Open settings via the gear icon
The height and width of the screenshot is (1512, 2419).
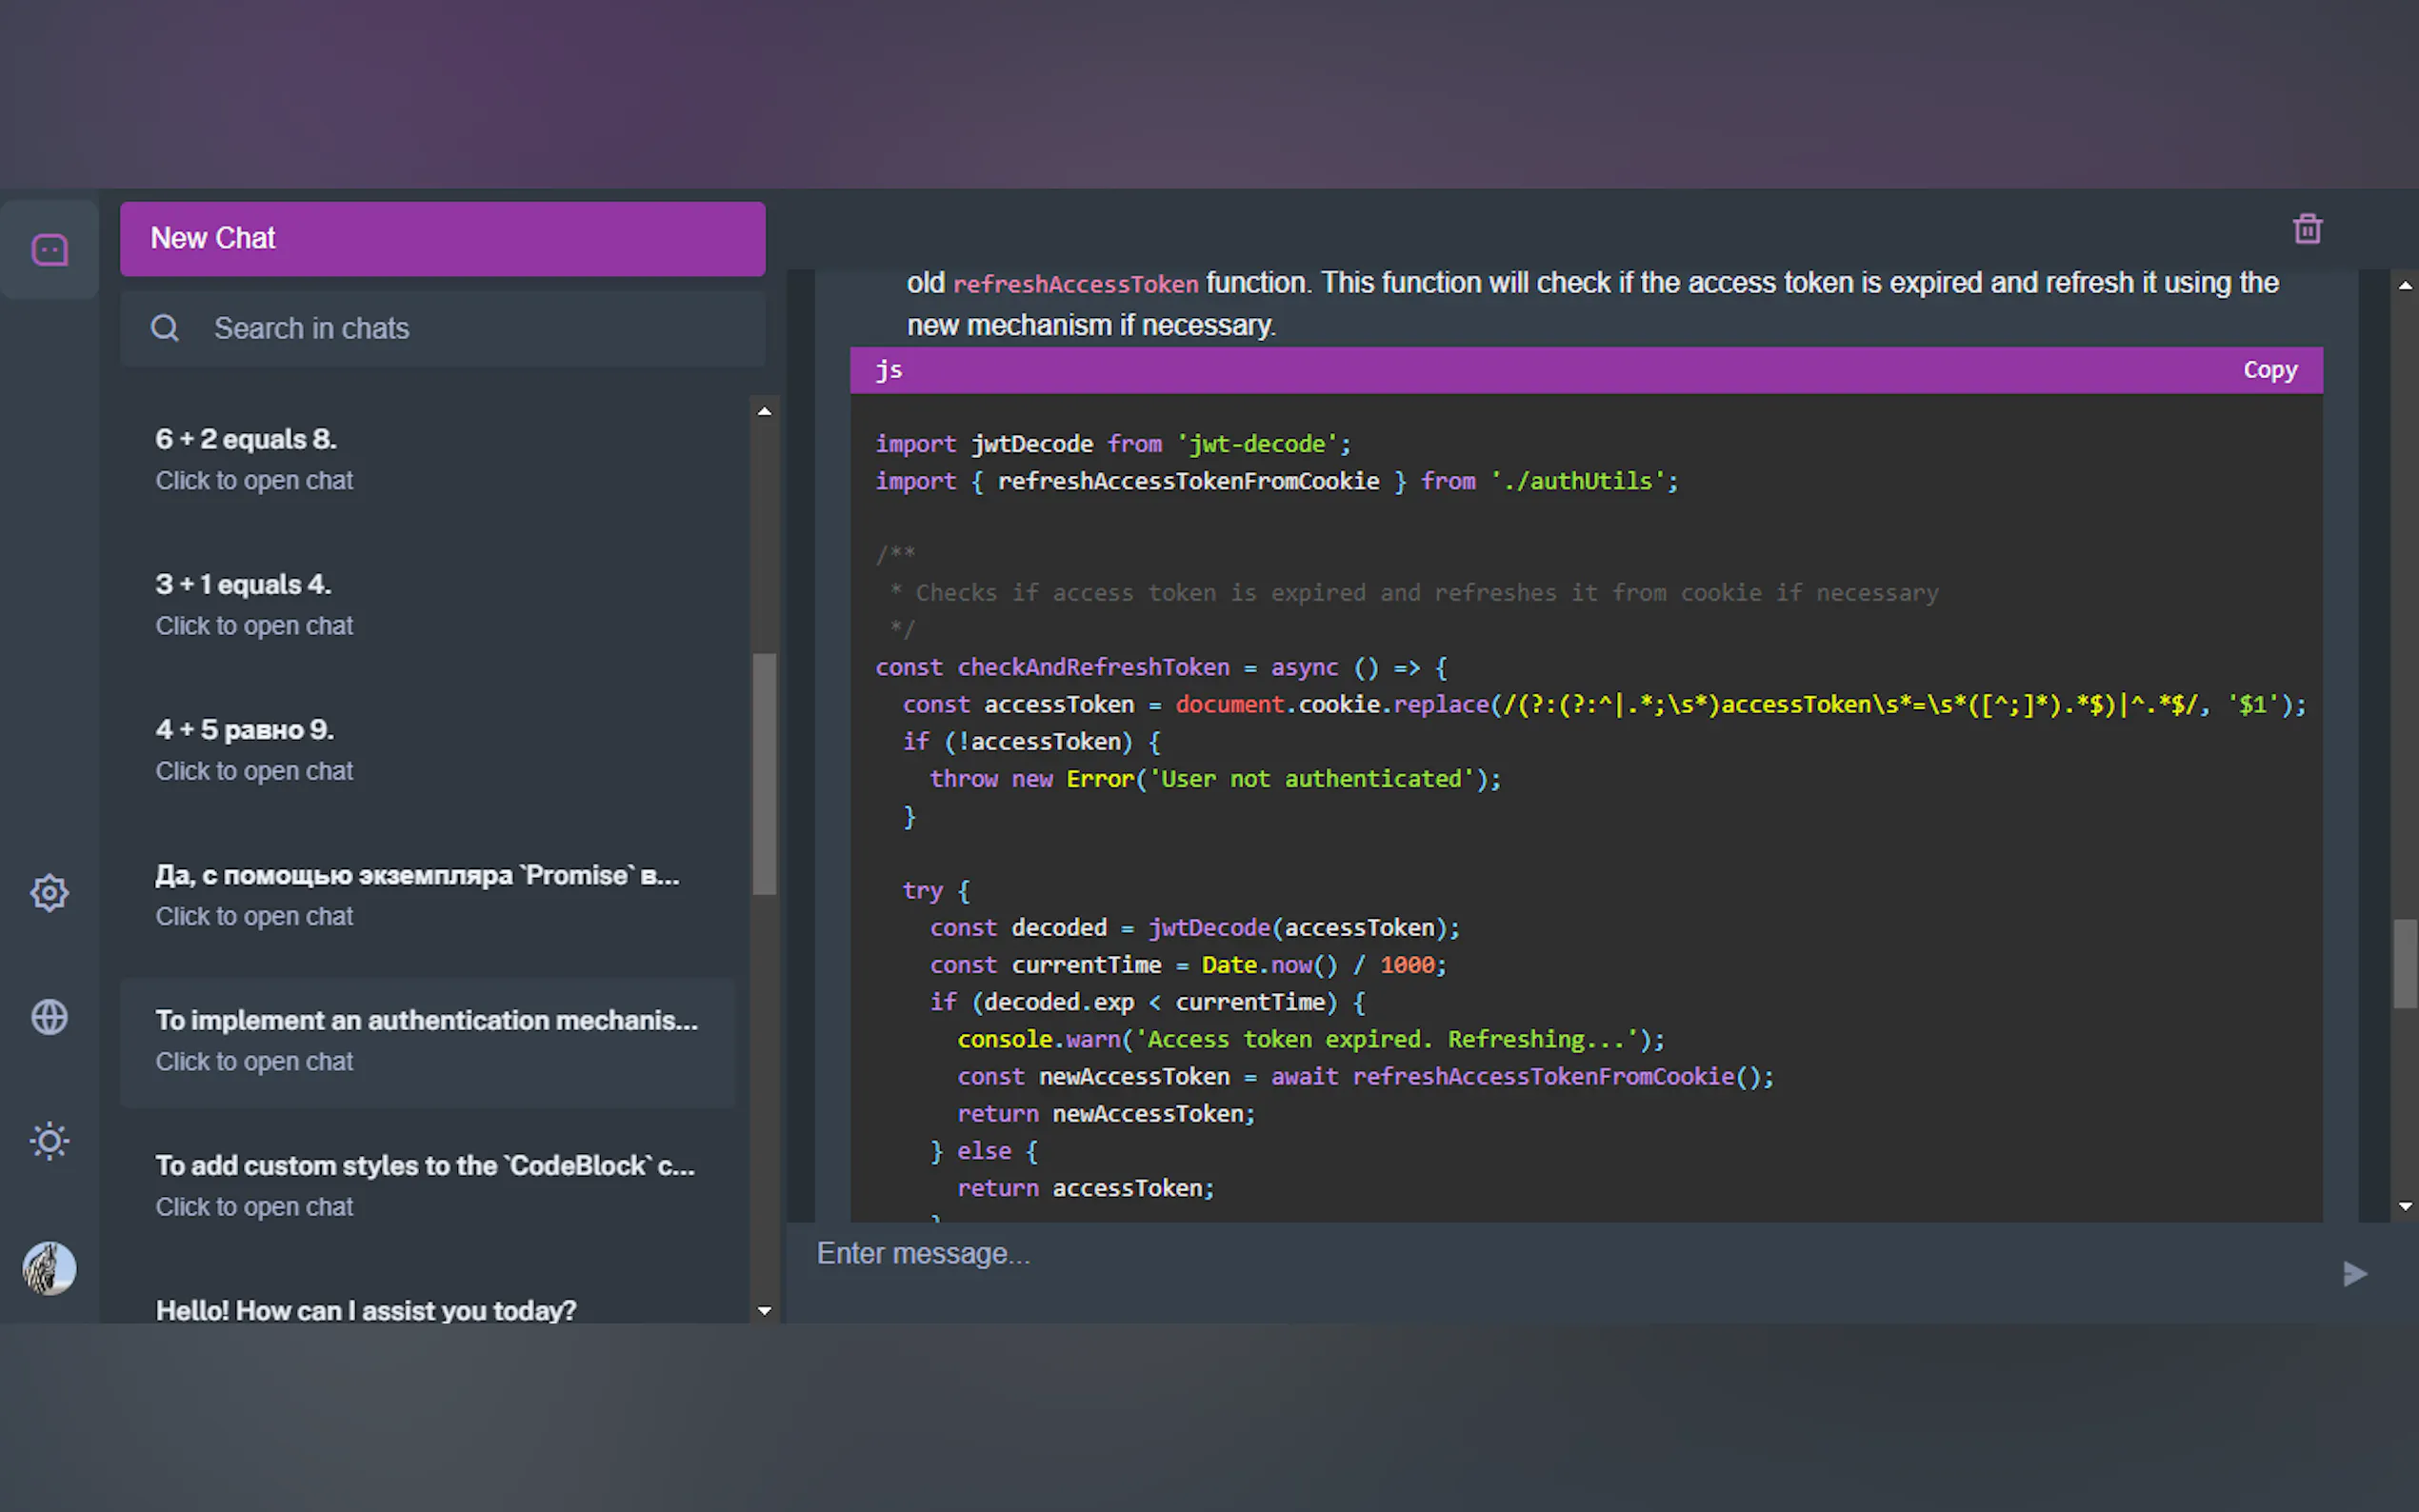(49, 892)
